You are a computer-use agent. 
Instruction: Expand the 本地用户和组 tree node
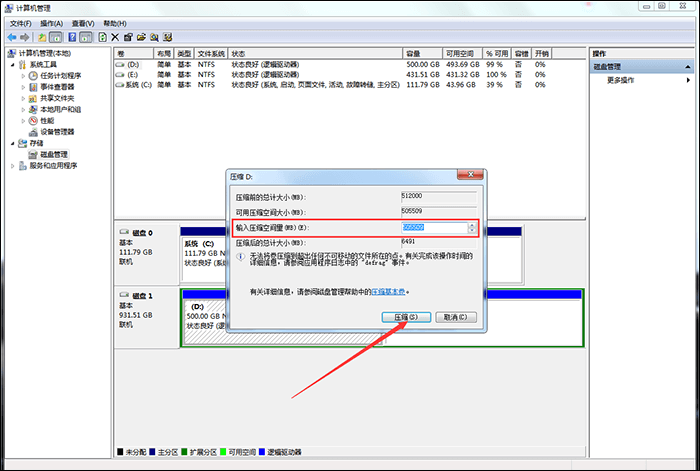tap(24, 110)
